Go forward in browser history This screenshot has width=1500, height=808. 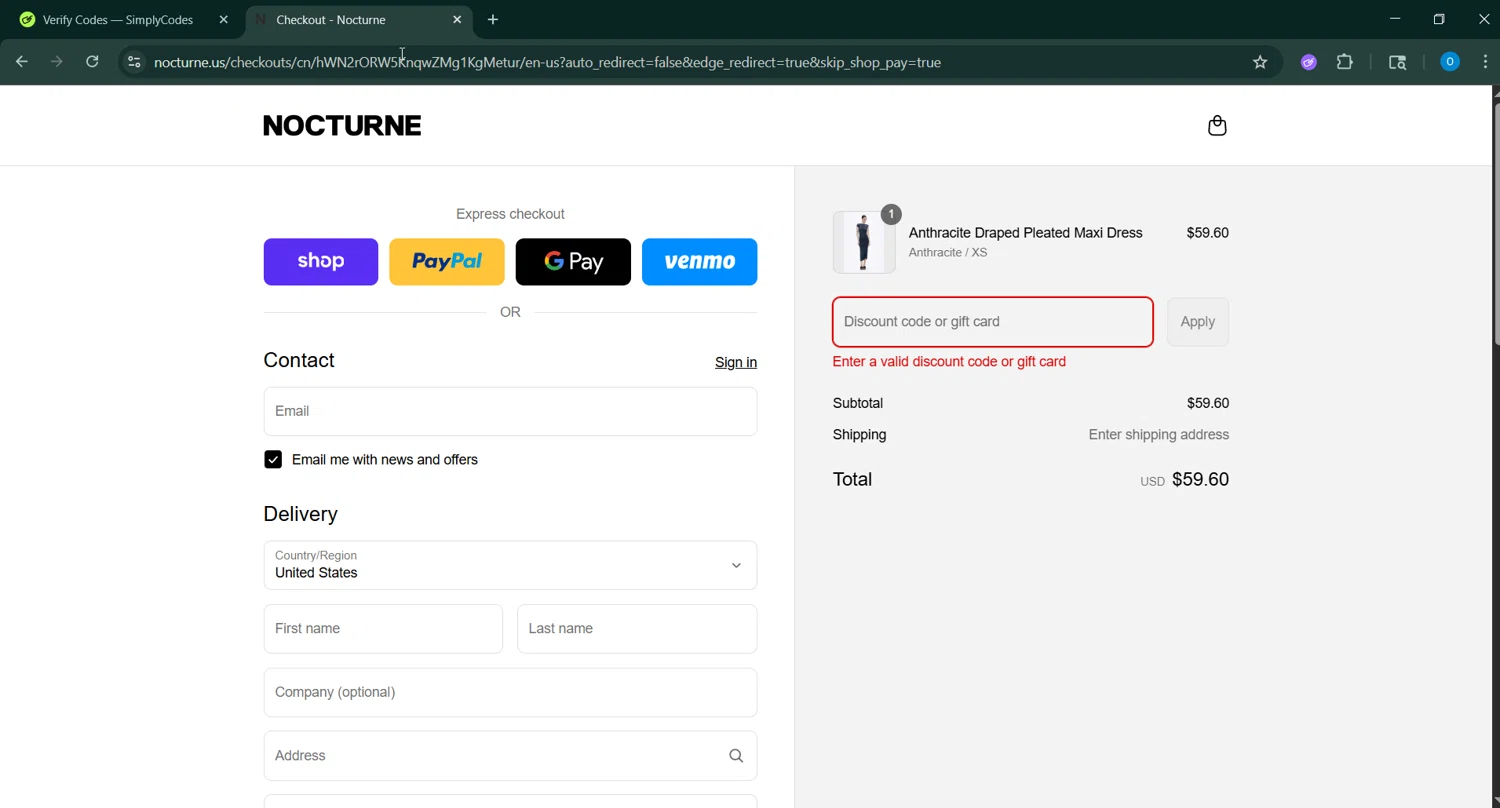57,62
